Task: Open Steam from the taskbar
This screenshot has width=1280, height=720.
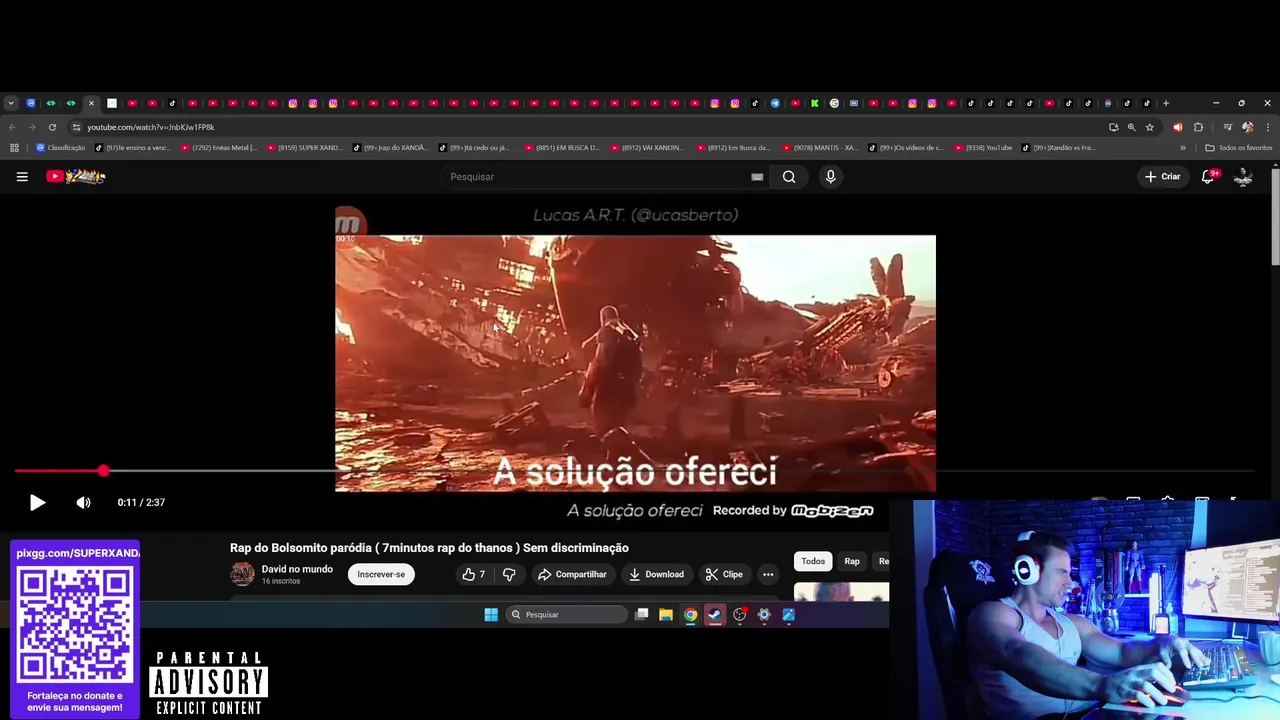Action: [714, 615]
